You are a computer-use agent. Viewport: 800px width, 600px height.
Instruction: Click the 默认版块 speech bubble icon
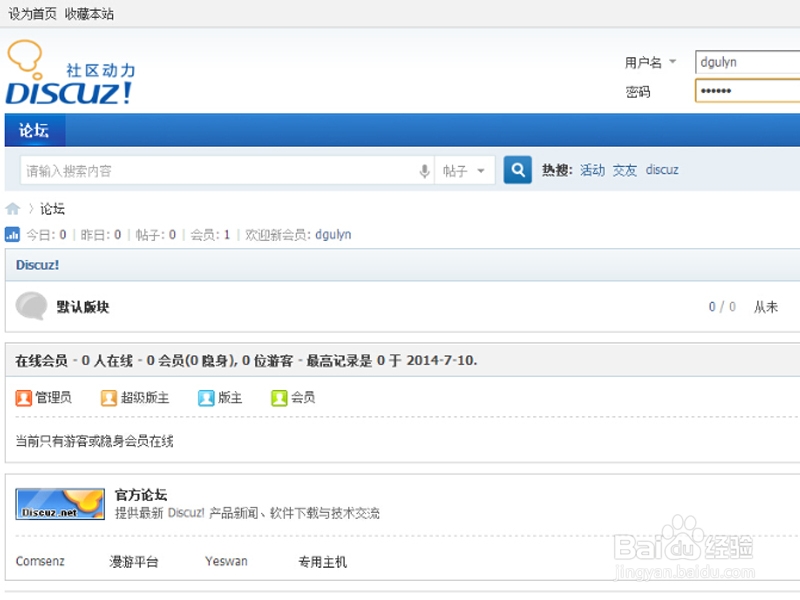point(31,306)
